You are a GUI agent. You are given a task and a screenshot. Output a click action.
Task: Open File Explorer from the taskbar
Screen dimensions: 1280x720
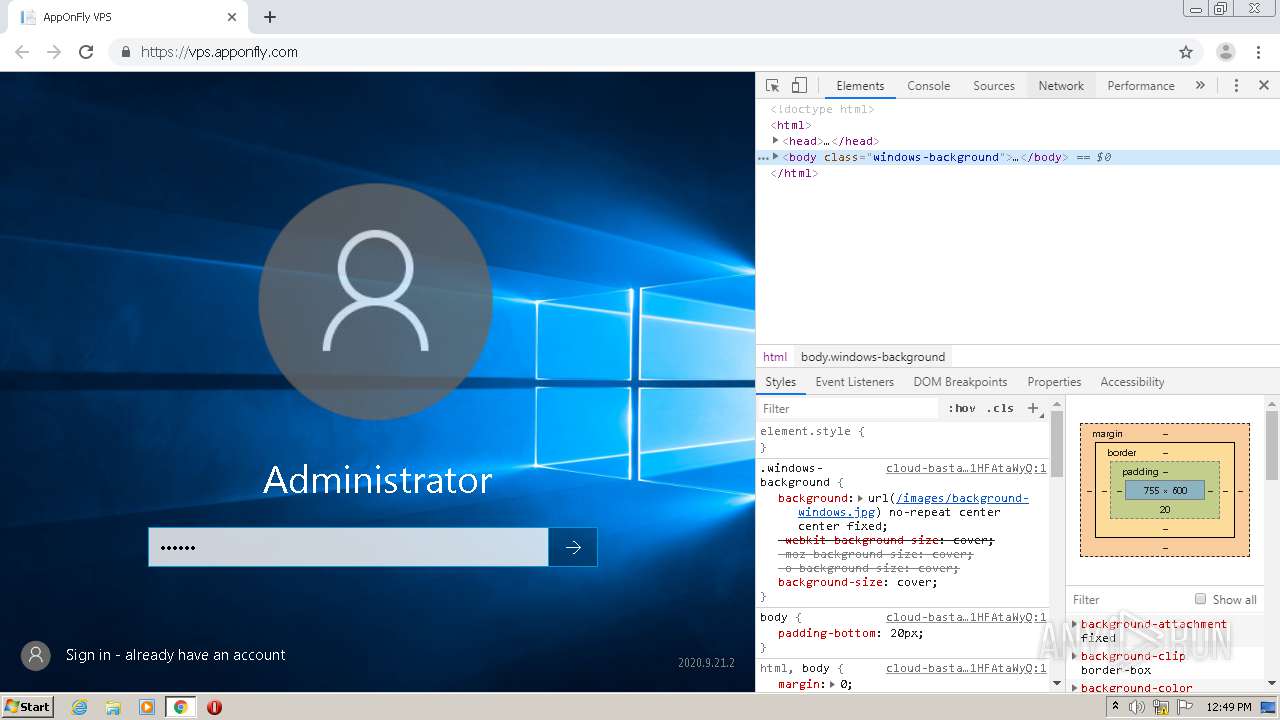pos(113,707)
